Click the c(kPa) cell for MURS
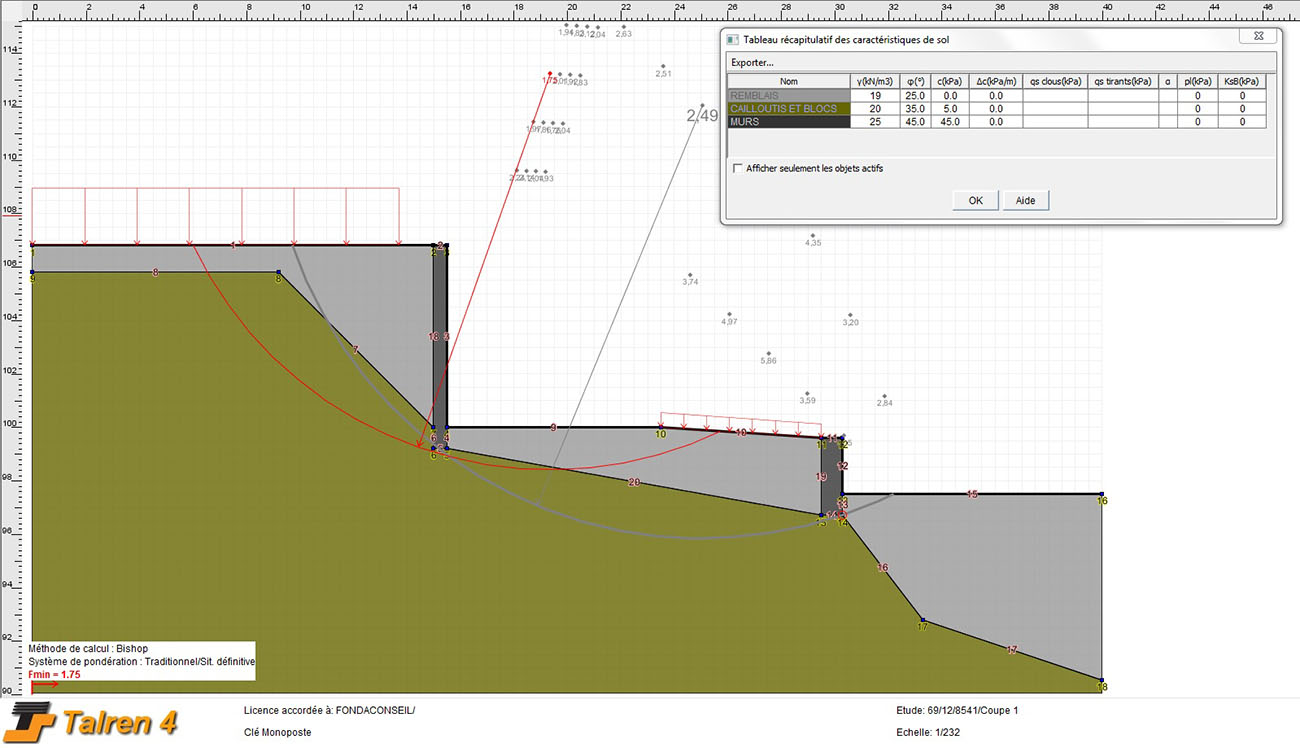Viewport: 1300px width, 748px height. tap(949, 122)
